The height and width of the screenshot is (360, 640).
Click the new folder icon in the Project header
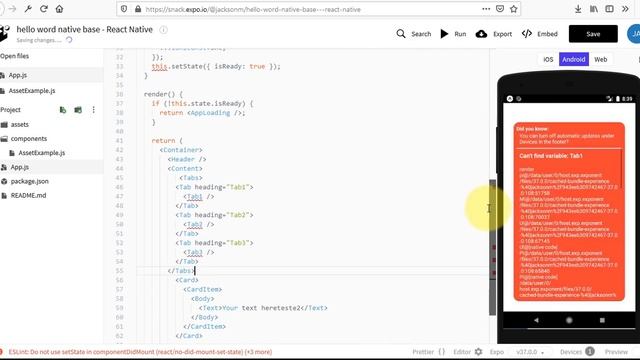[x=78, y=110]
